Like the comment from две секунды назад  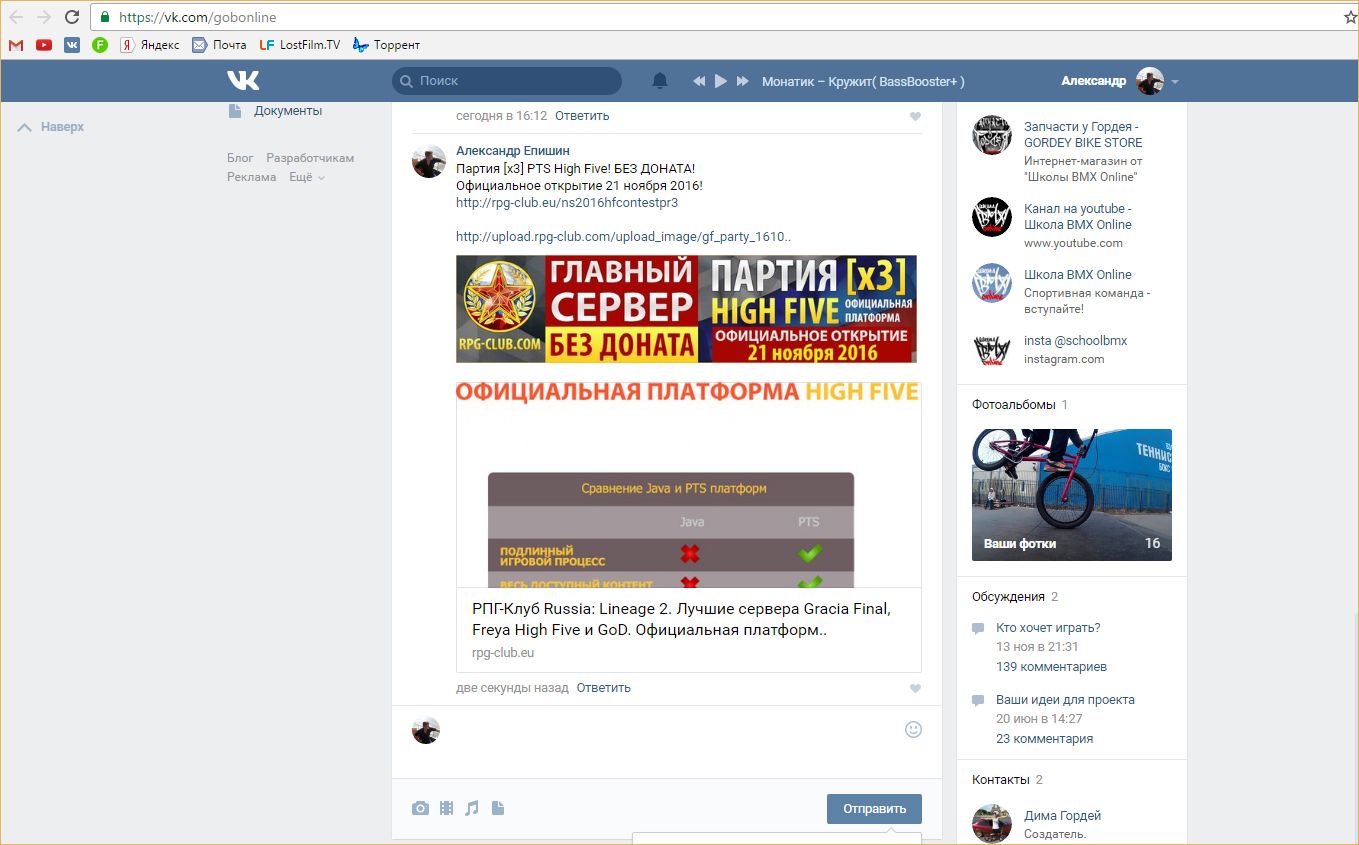pyautogui.click(x=915, y=689)
